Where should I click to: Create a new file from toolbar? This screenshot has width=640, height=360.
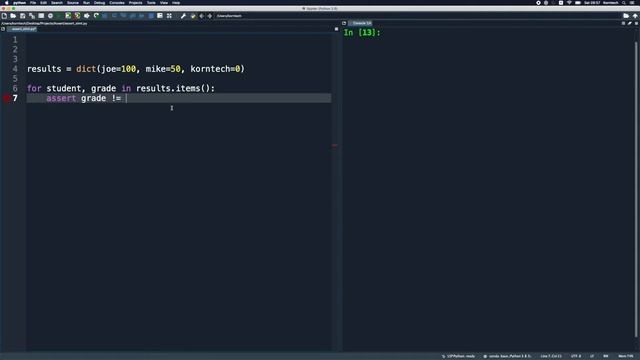pos(4,16)
